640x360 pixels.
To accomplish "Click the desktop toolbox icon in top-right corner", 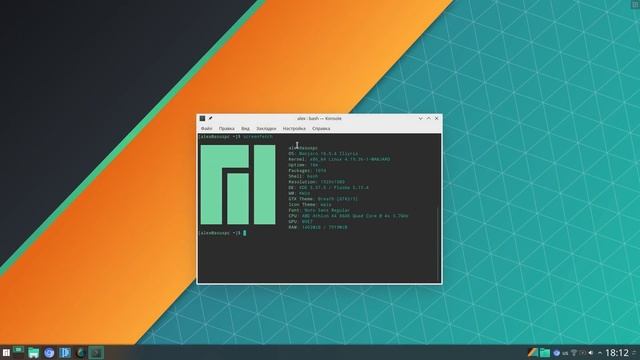I will pyautogui.click(x=636, y=4).
